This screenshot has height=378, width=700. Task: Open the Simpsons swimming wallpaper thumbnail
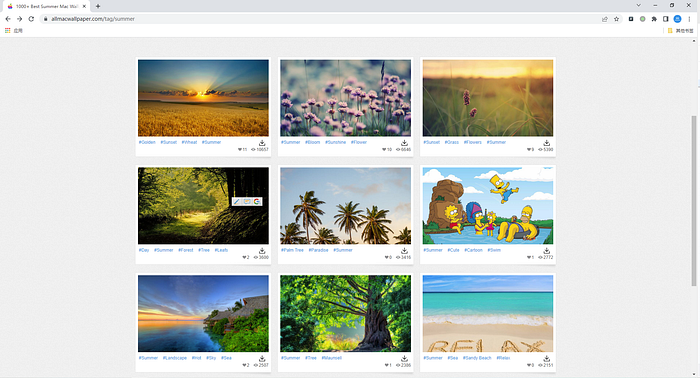pos(488,206)
